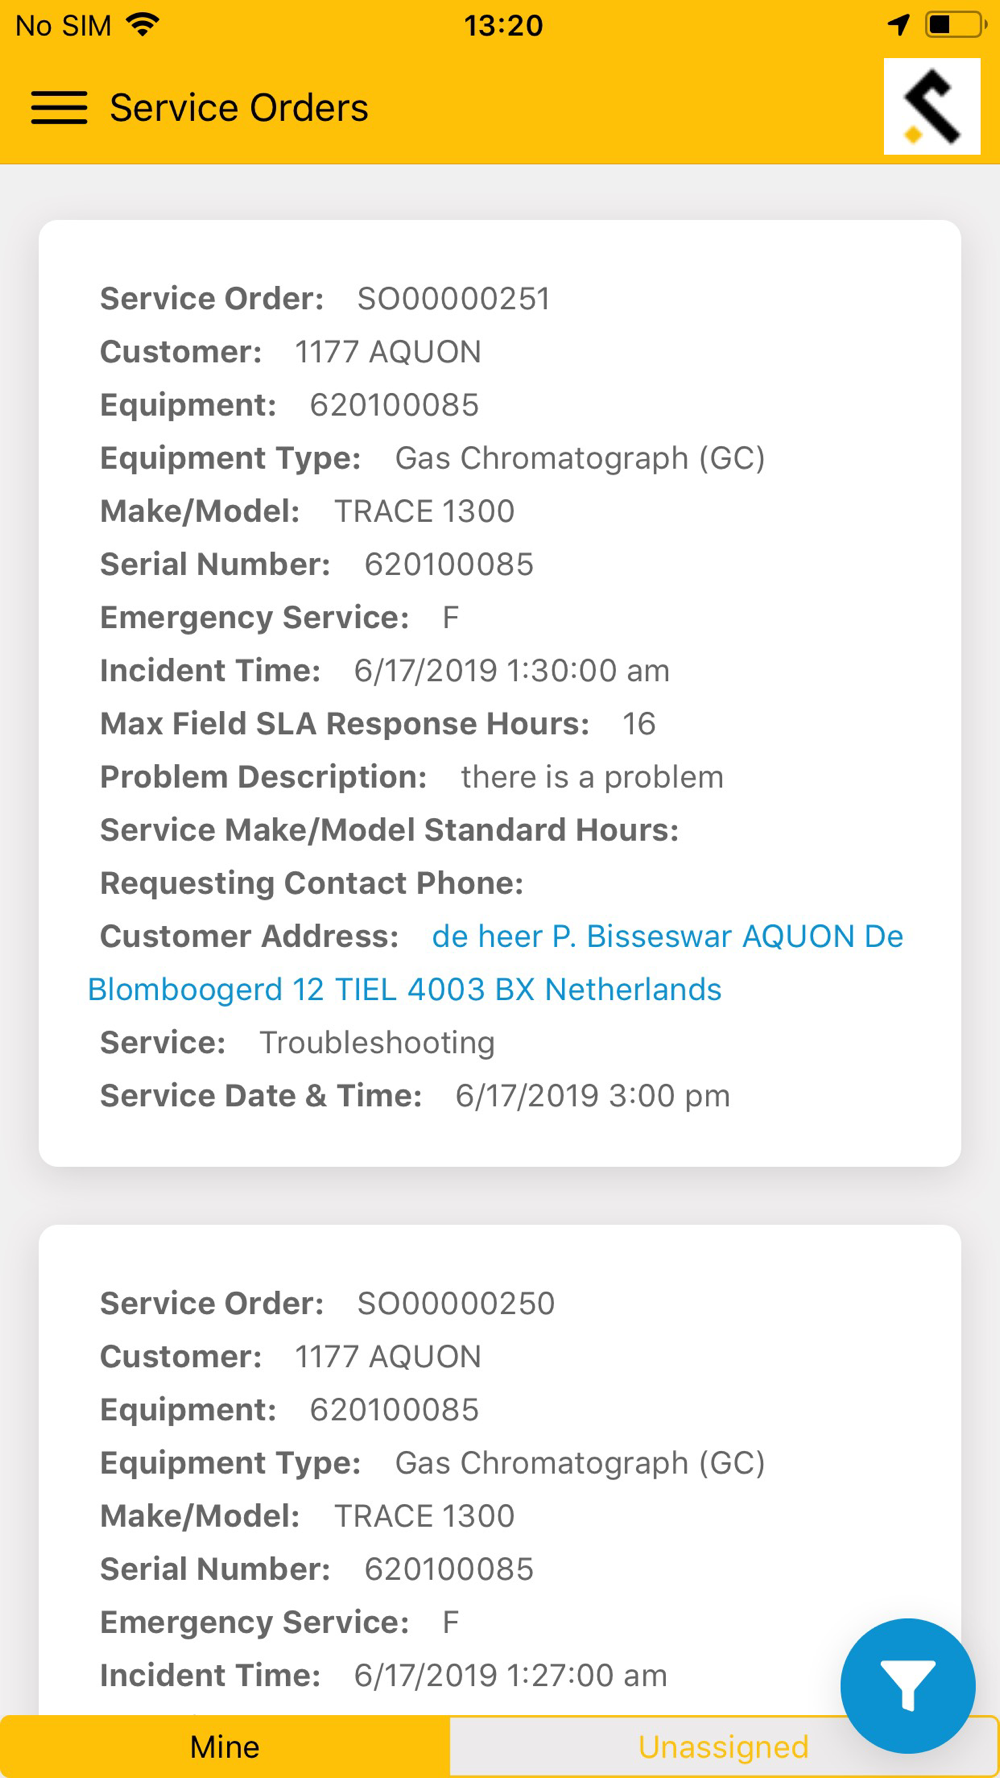Screen dimensions: 1000x1778
Task: Switch to the Mine tab
Action: point(225,1746)
